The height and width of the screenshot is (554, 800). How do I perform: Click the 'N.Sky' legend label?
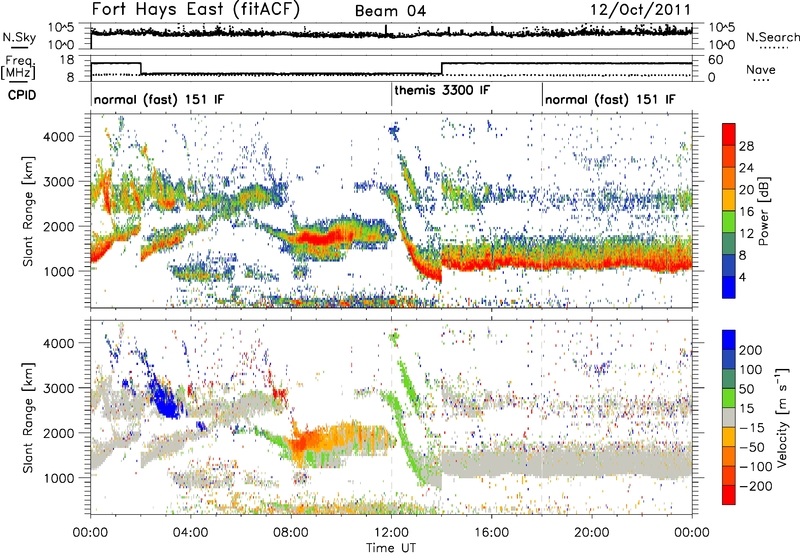19,37
